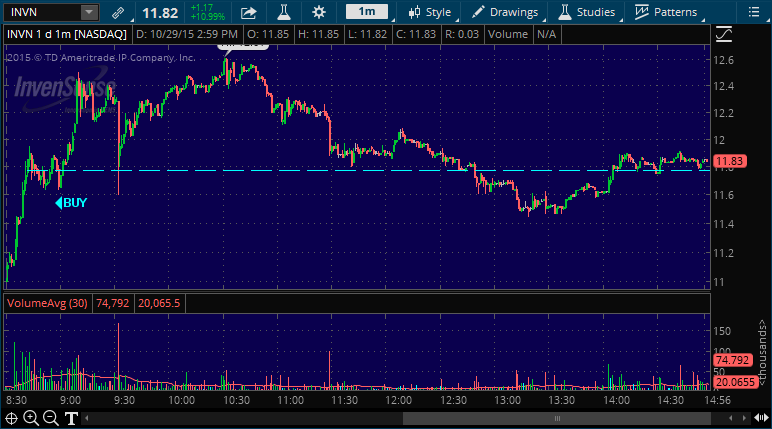772x429 pixels.
Task: Click the H: 11.85 high value
Action: [x=319, y=34]
